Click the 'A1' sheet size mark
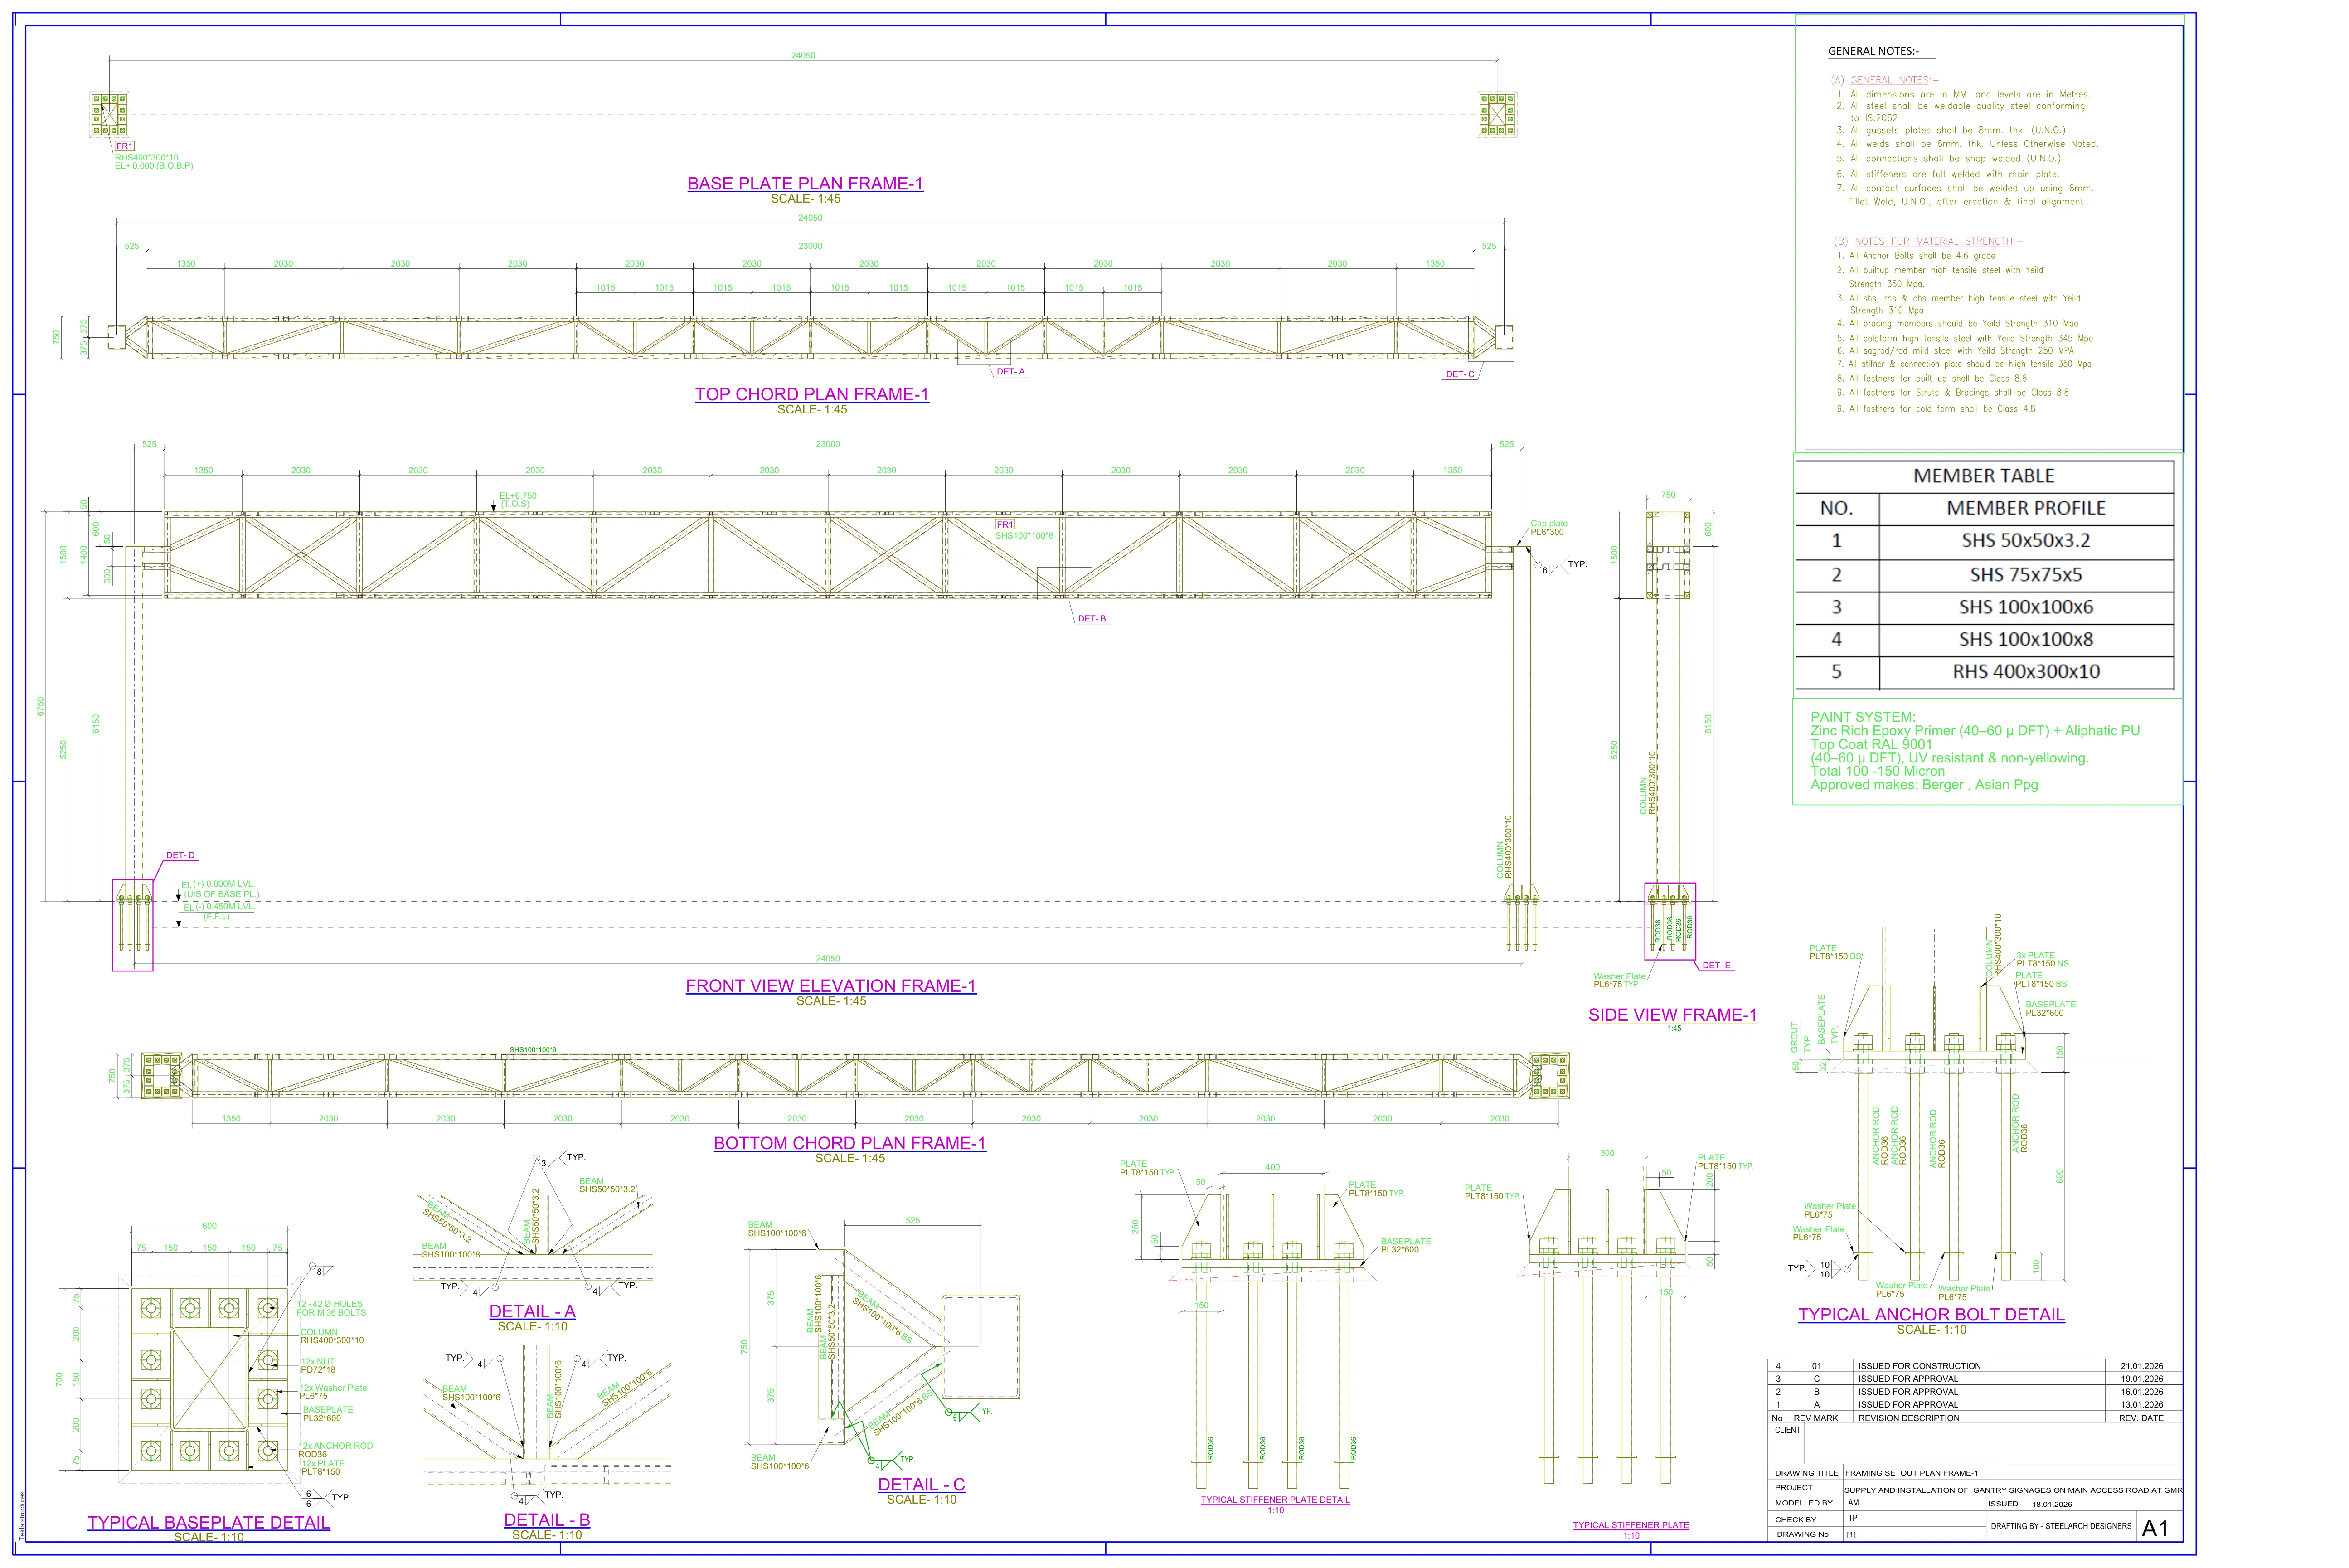Image resolution: width=2349 pixels, height=1568 pixels. click(2155, 1529)
